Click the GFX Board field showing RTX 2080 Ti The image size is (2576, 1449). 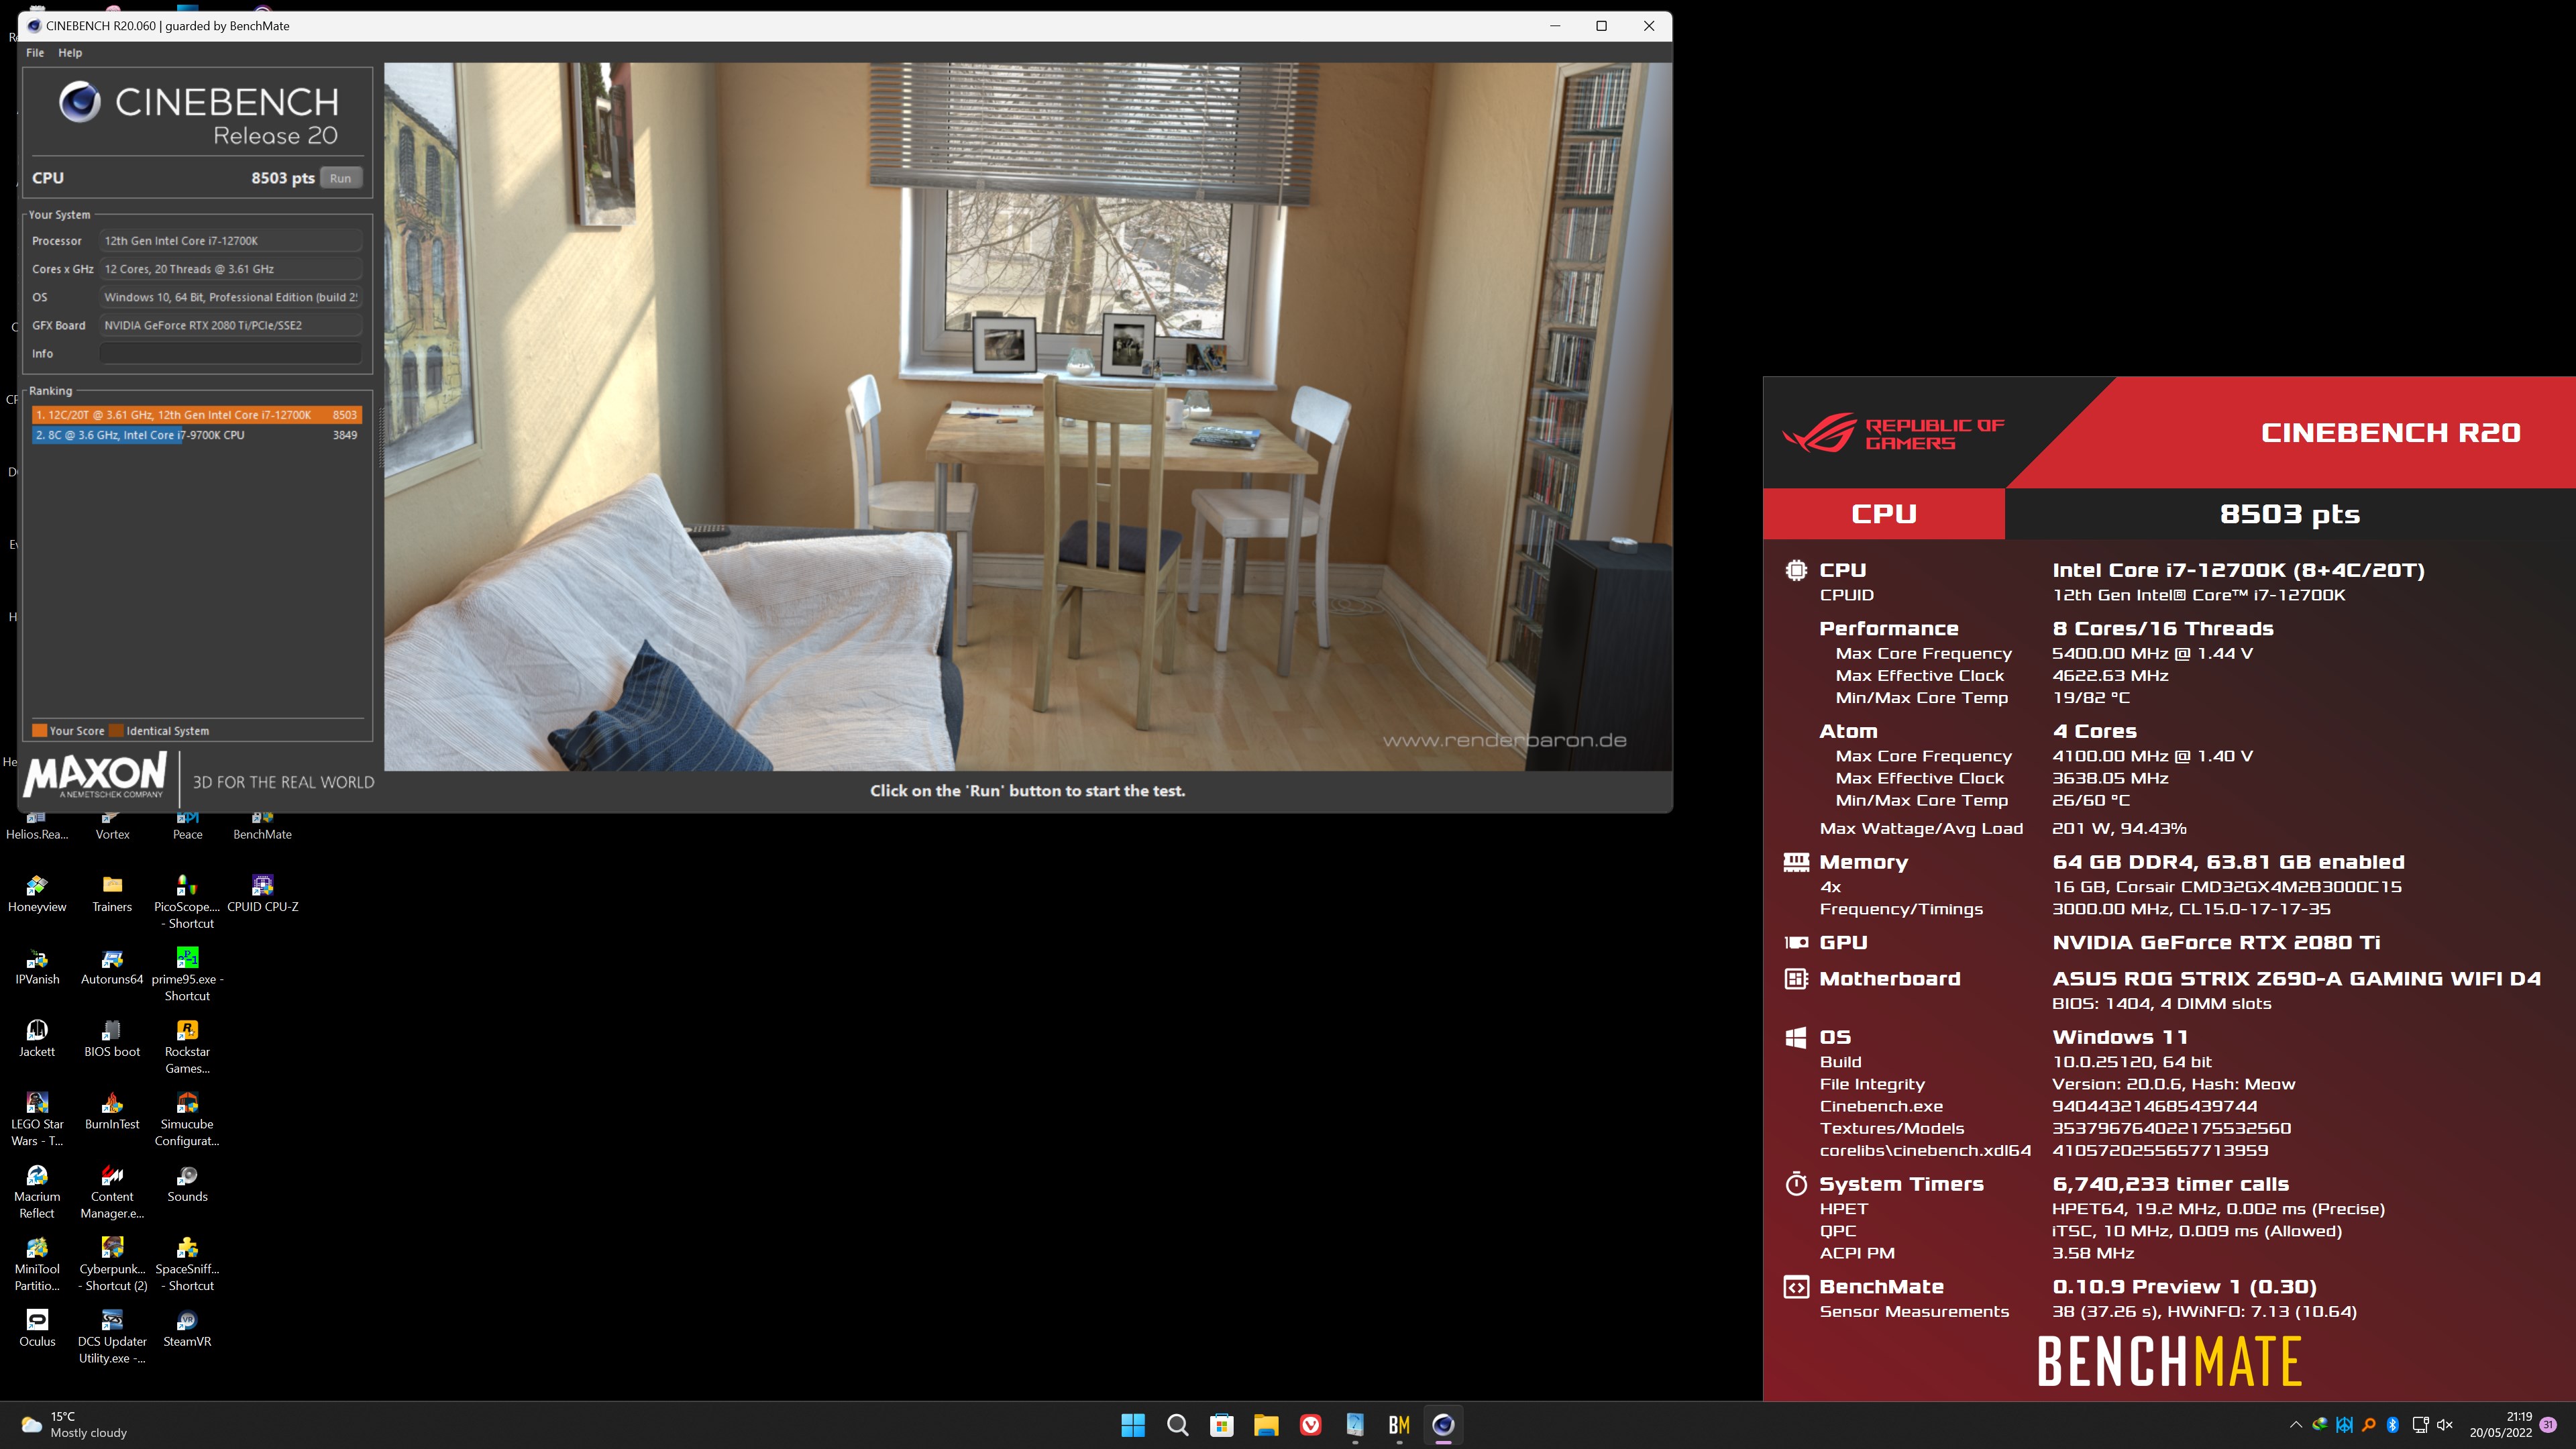tap(230, 325)
